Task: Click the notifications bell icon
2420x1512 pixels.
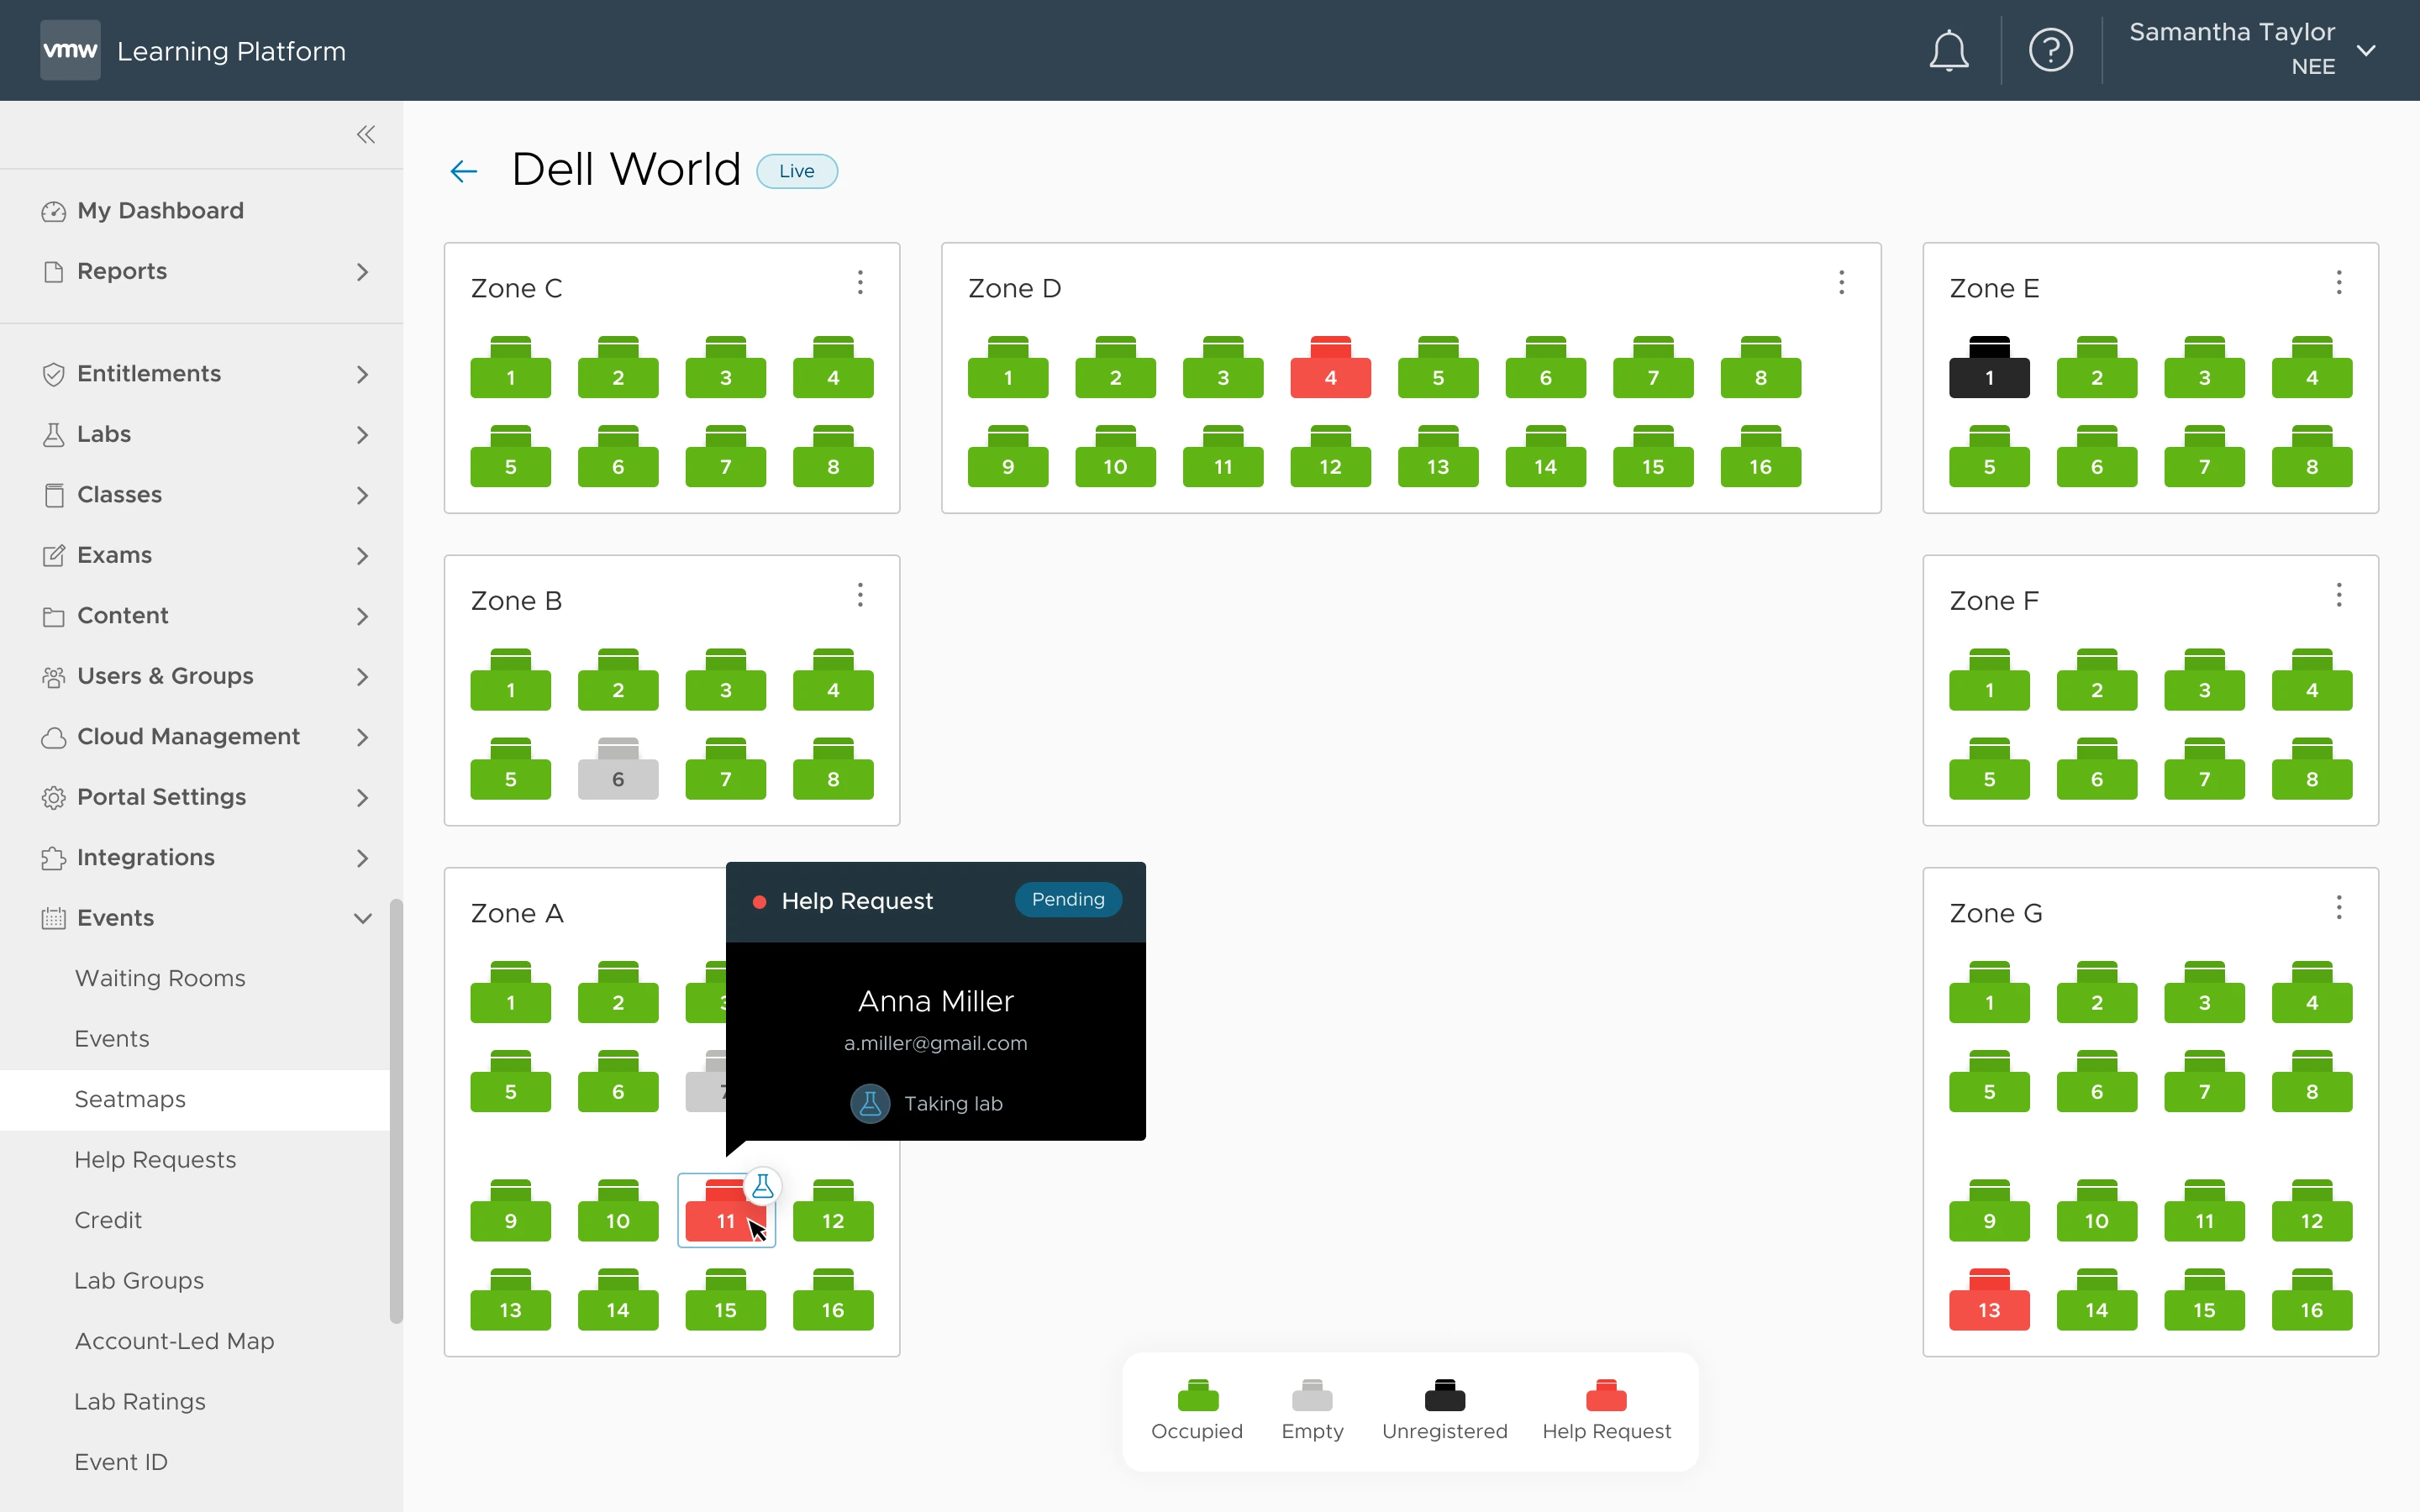Action: 1948,50
